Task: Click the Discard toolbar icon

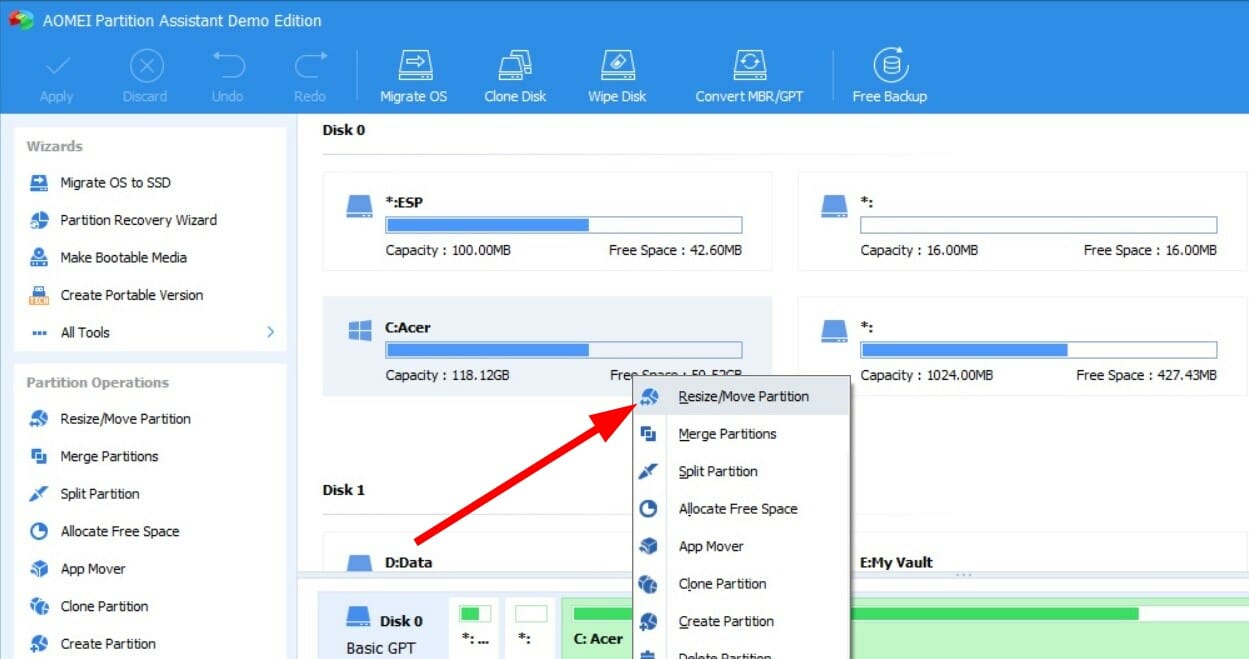Action: (x=146, y=67)
